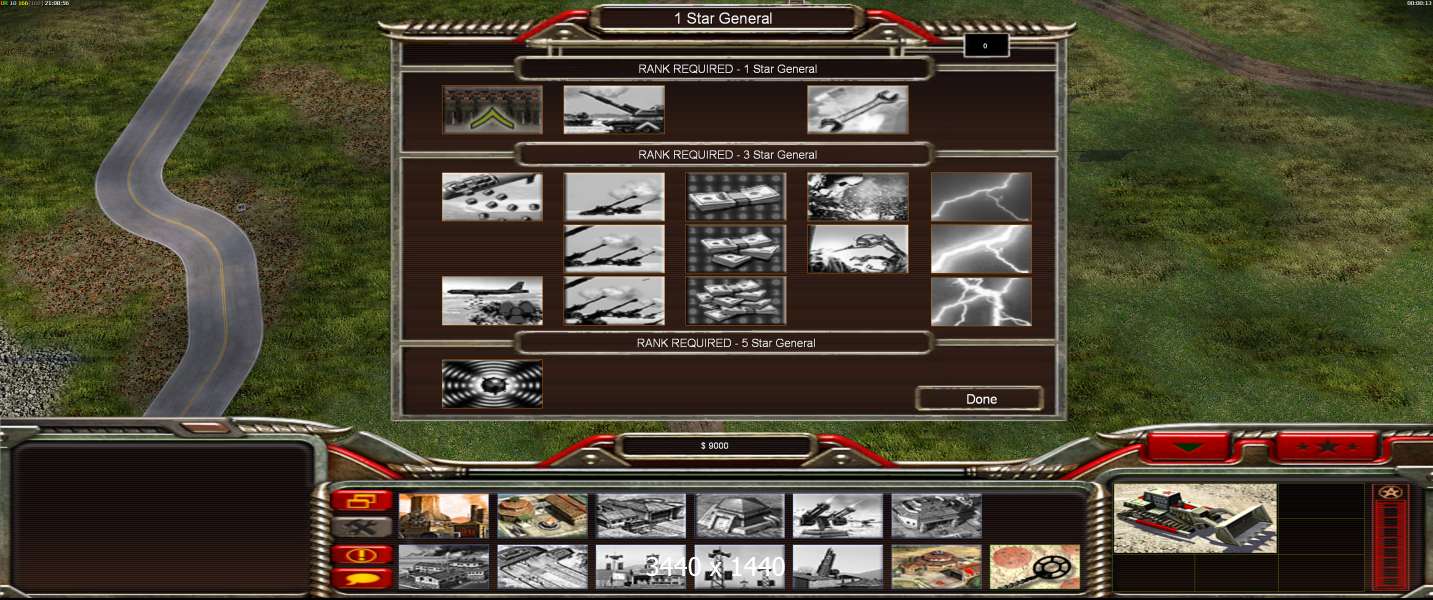Click the '1 Star General' title bar
This screenshot has width=1433, height=600.
point(723,18)
